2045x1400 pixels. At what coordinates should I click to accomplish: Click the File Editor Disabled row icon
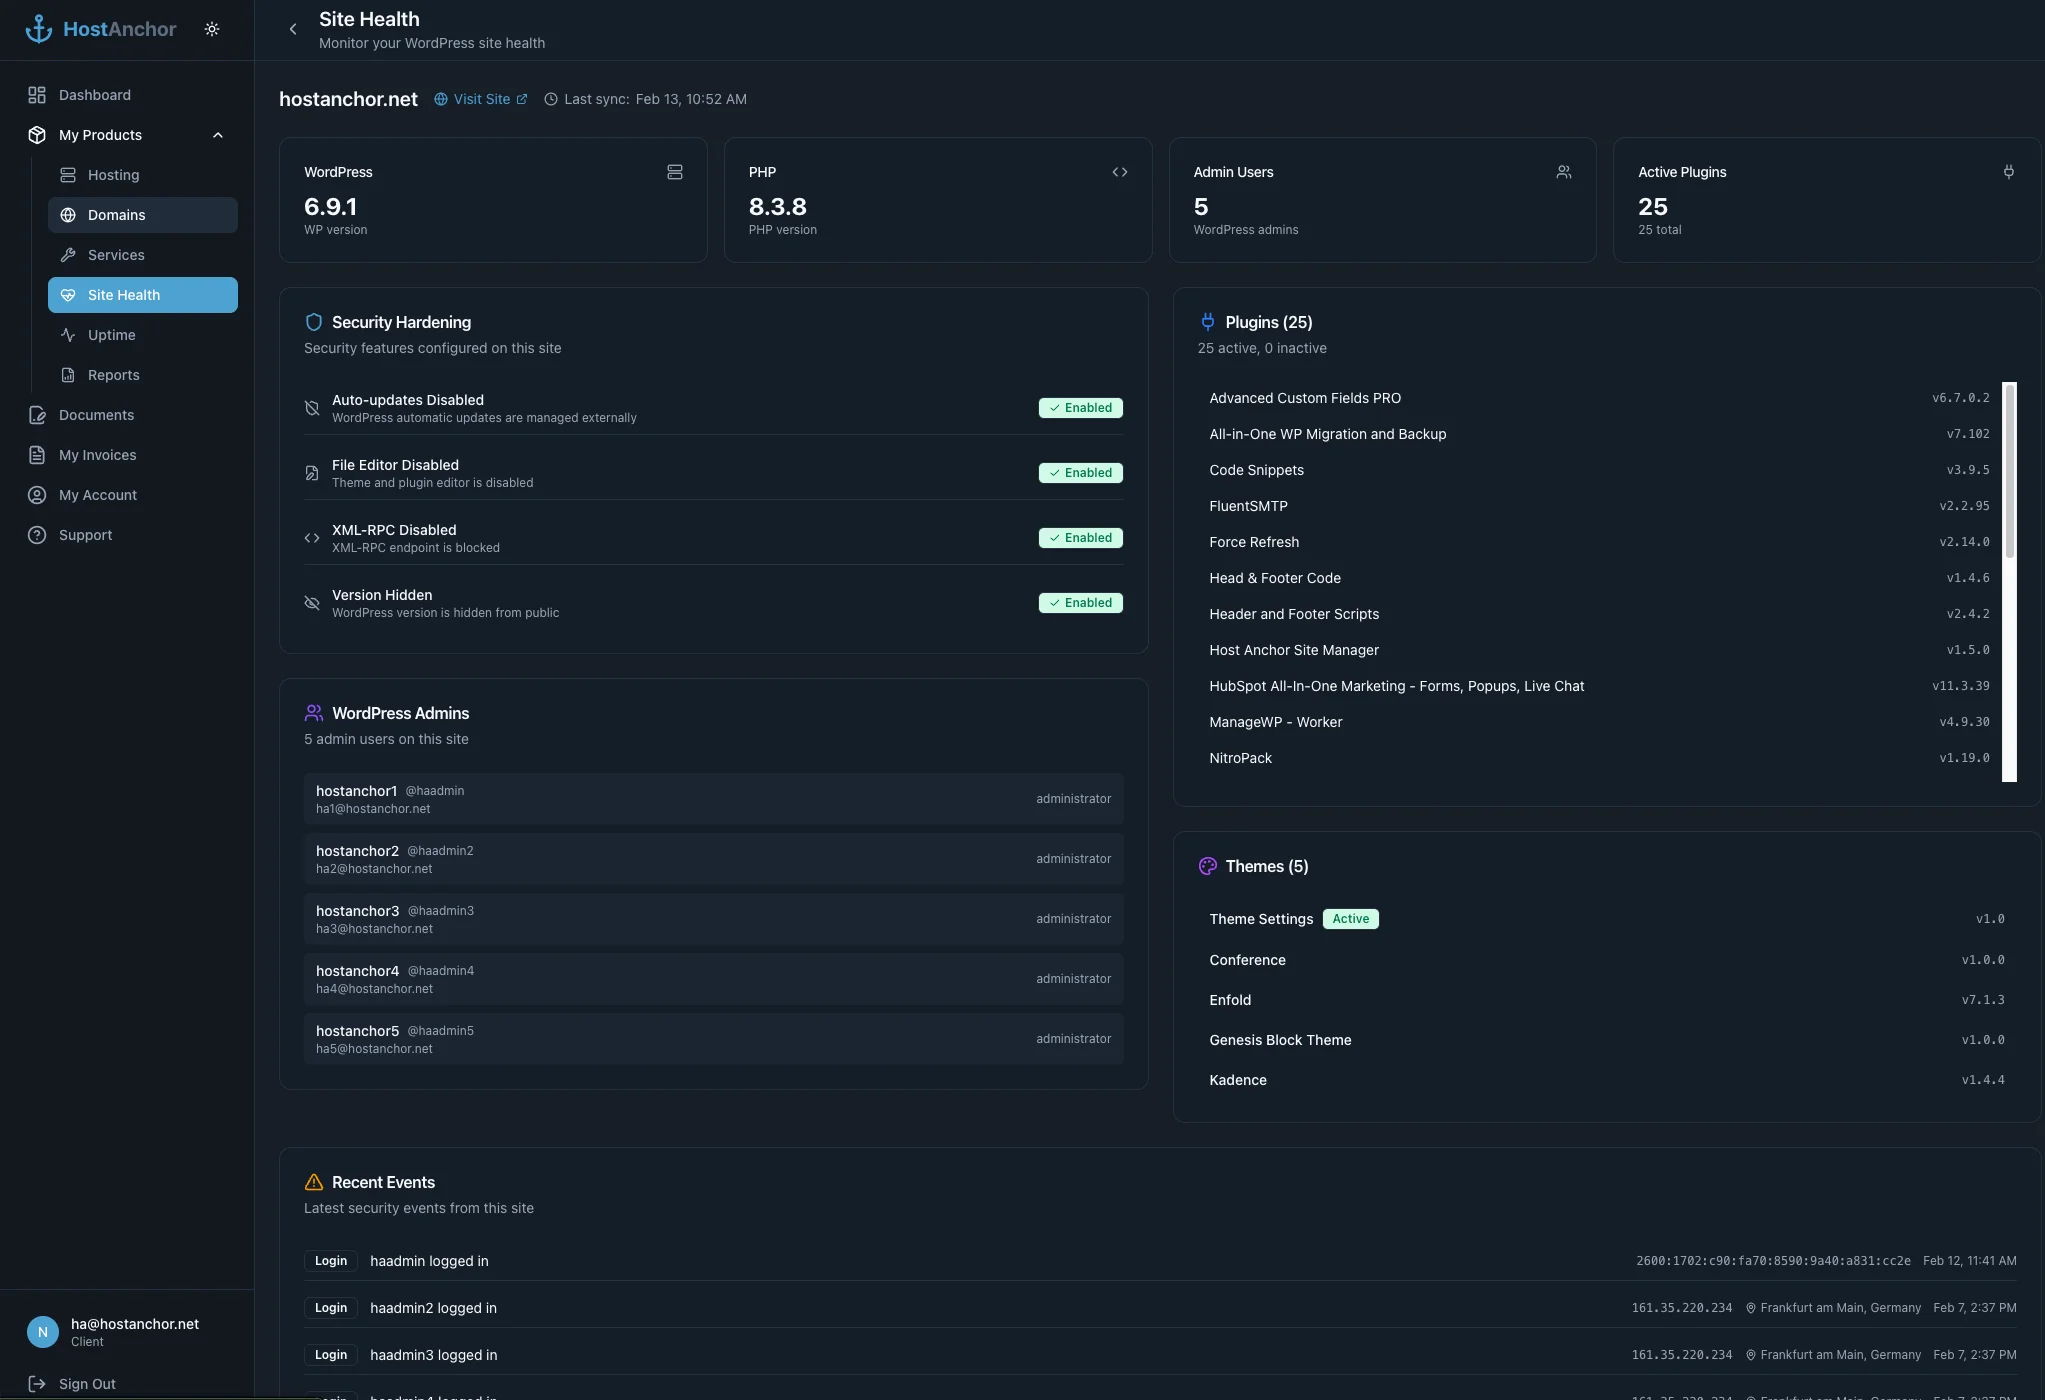coord(312,473)
